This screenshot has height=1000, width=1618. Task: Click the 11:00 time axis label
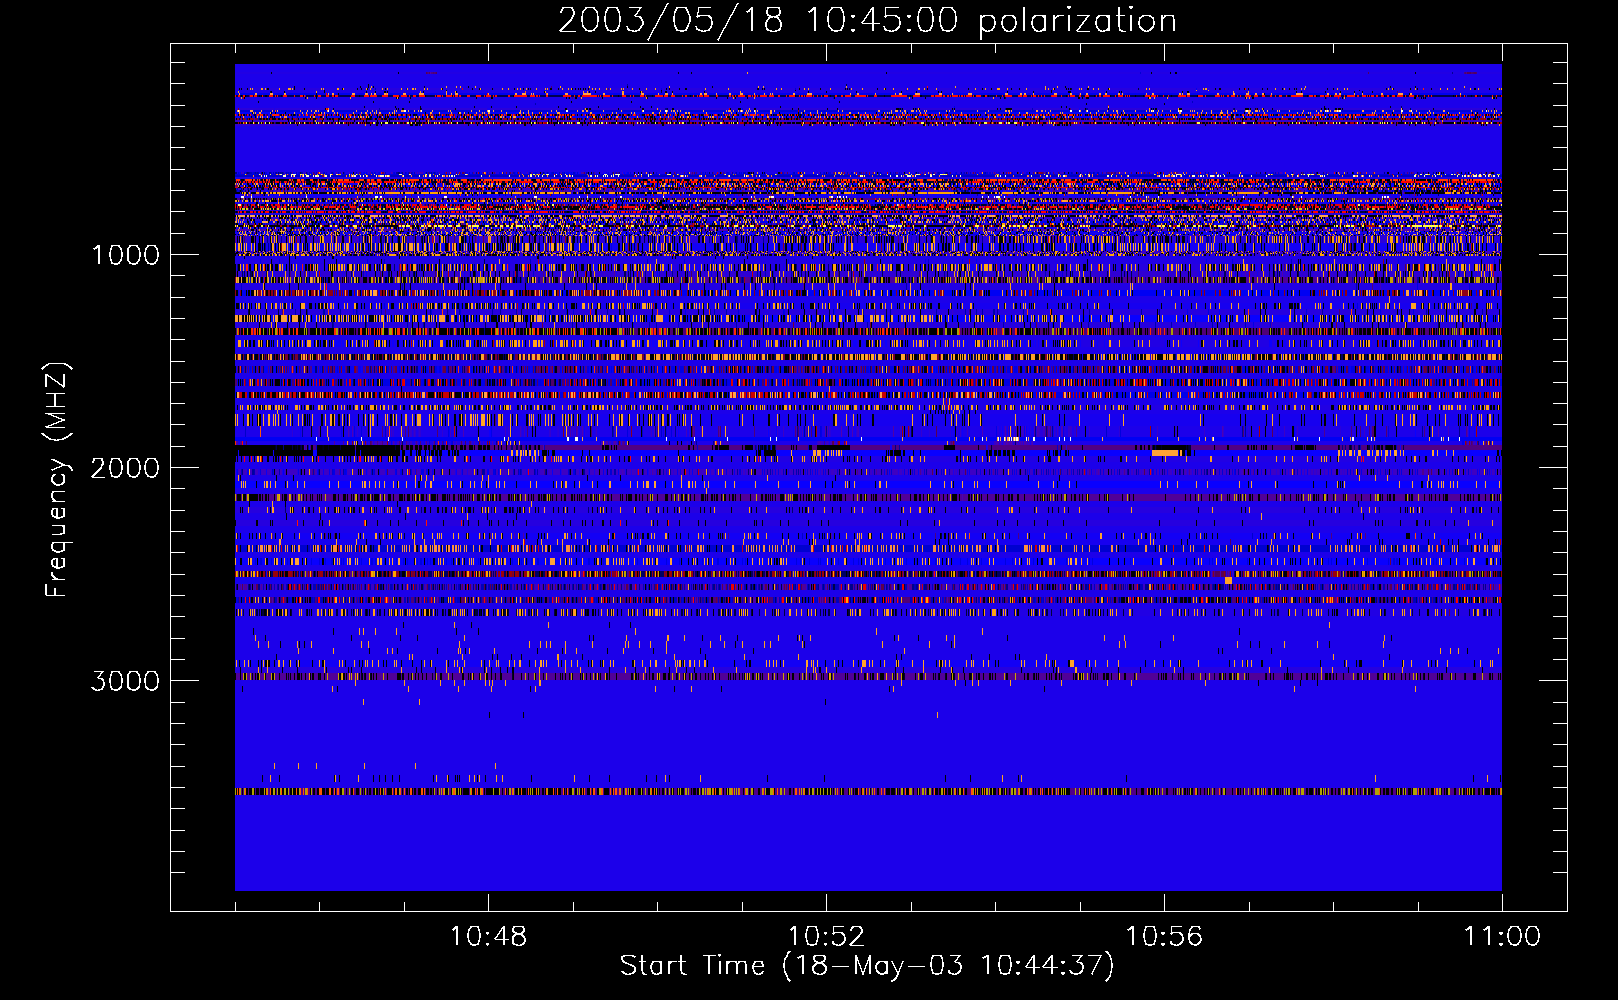coord(1502,937)
